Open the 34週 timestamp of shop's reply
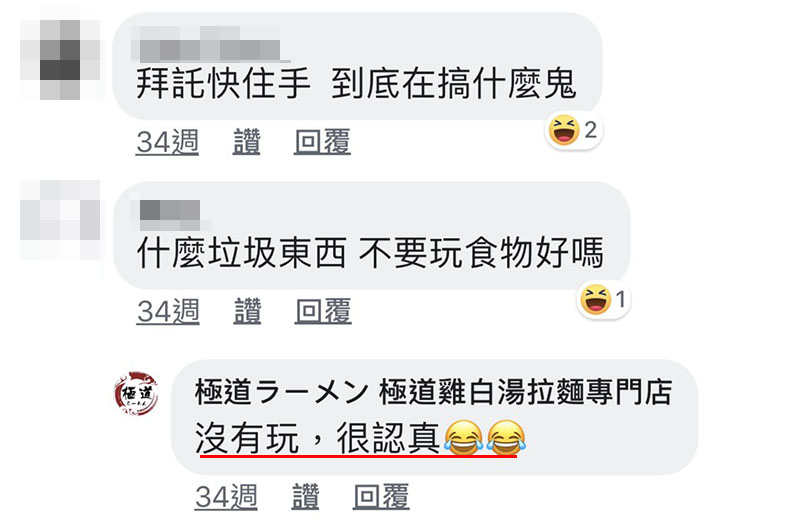 coord(226,497)
